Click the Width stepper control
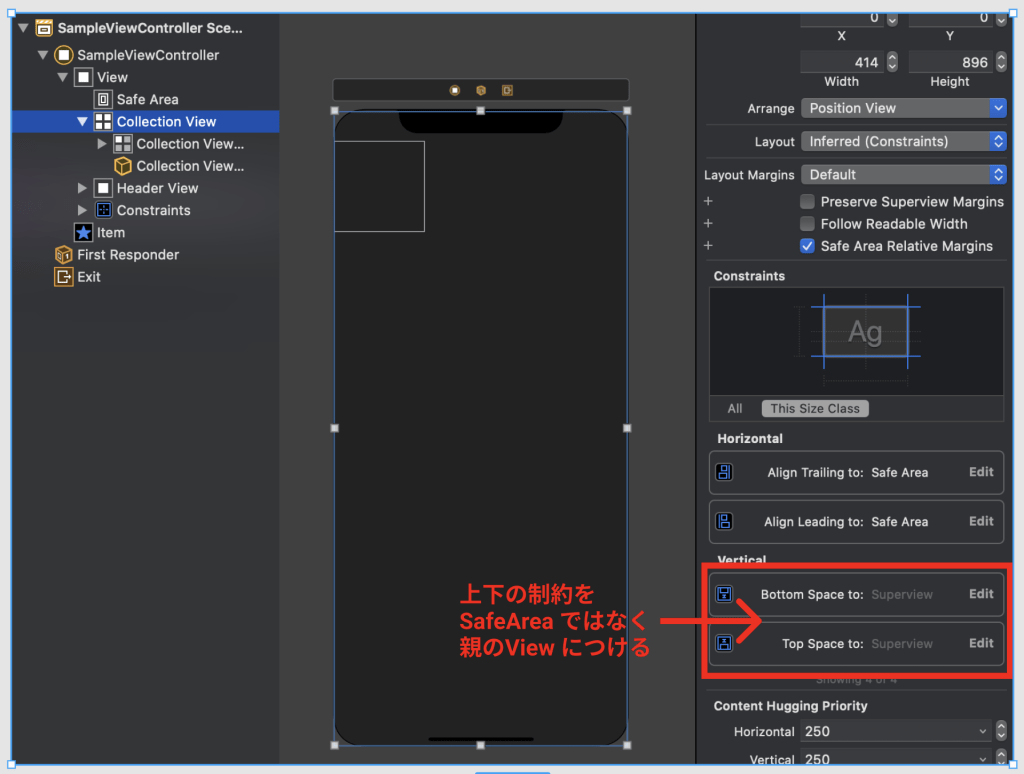Image resolution: width=1024 pixels, height=774 pixels. (892, 62)
